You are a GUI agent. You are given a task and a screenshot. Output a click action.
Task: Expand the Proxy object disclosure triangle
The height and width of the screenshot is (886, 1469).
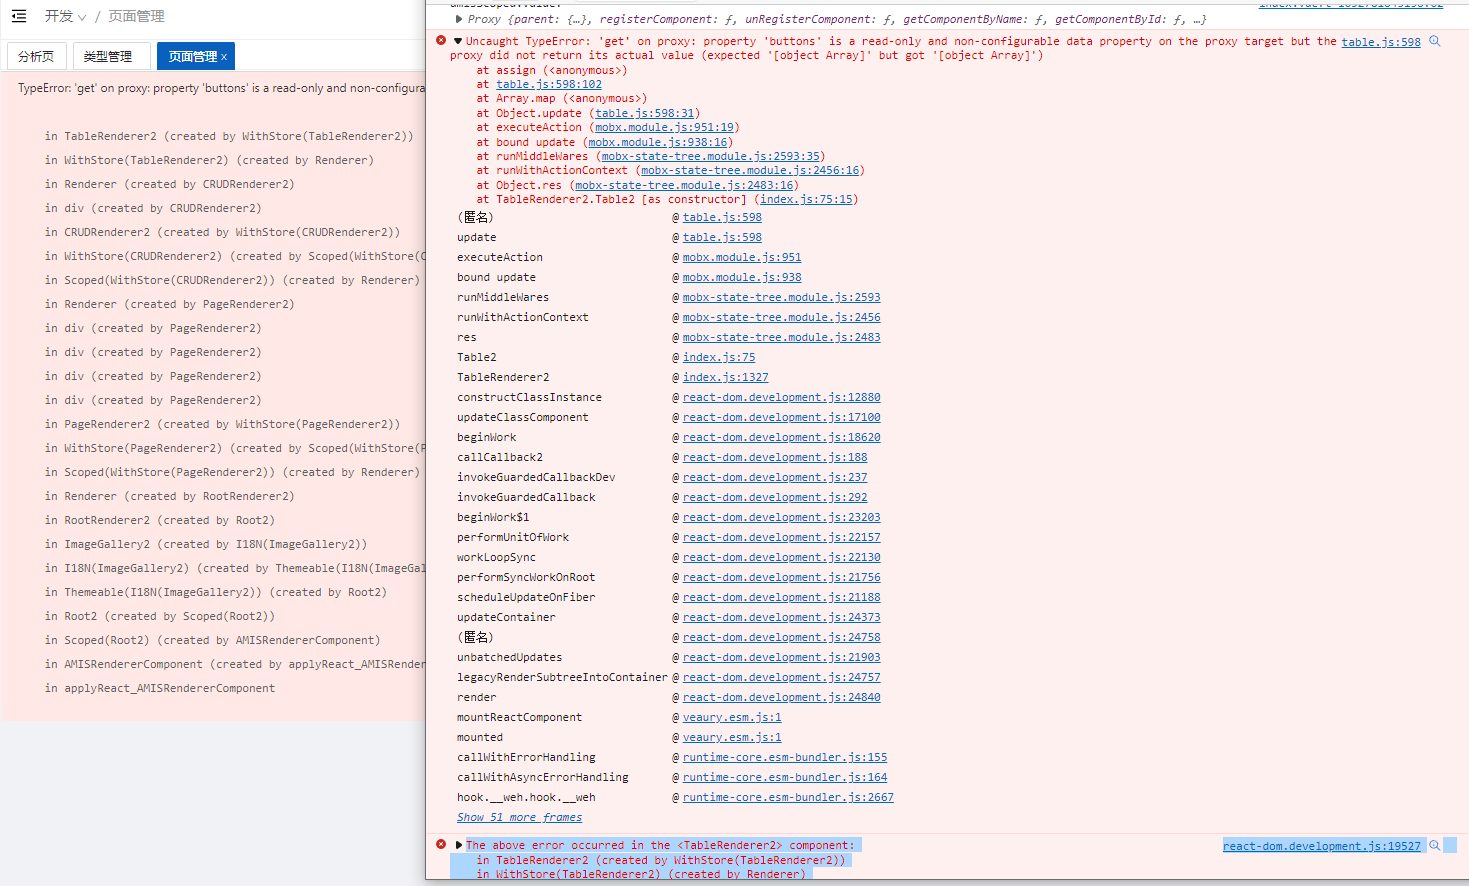tap(457, 18)
